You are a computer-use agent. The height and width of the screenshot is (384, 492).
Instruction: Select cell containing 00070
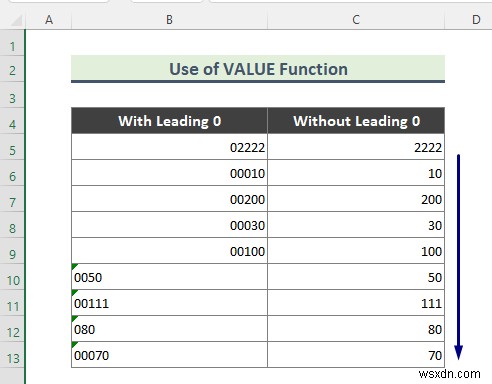coord(169,355)
